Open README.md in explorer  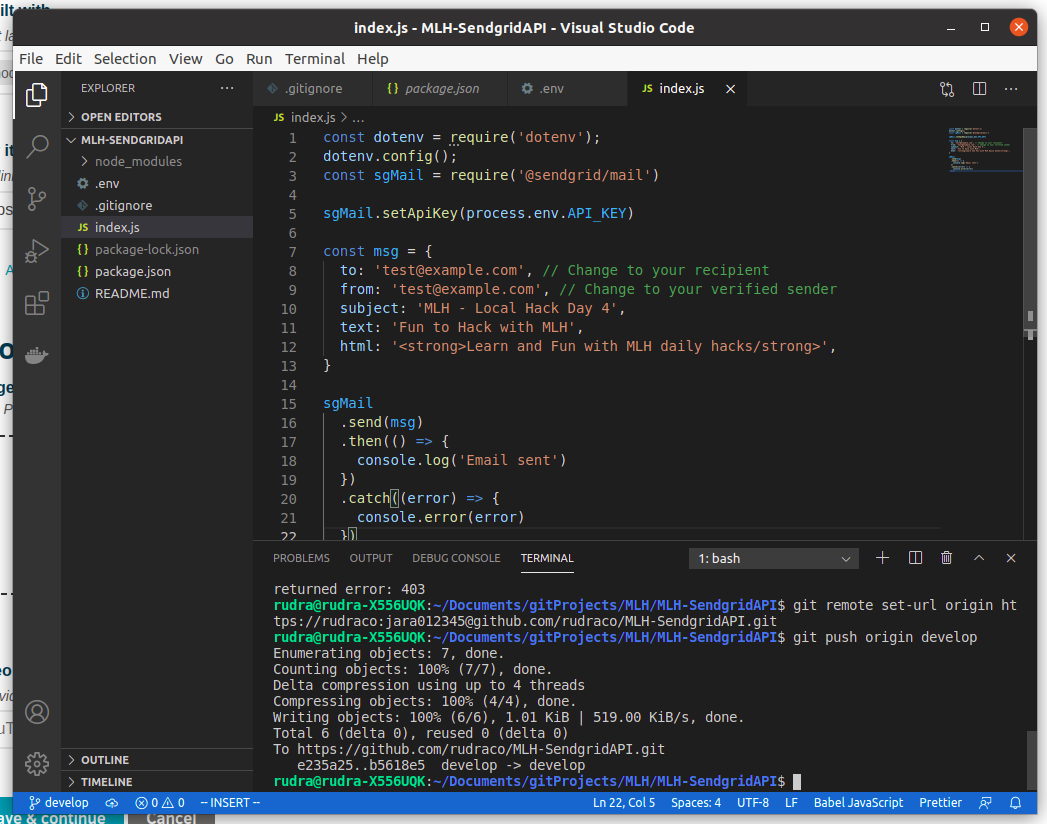(157, 294)
